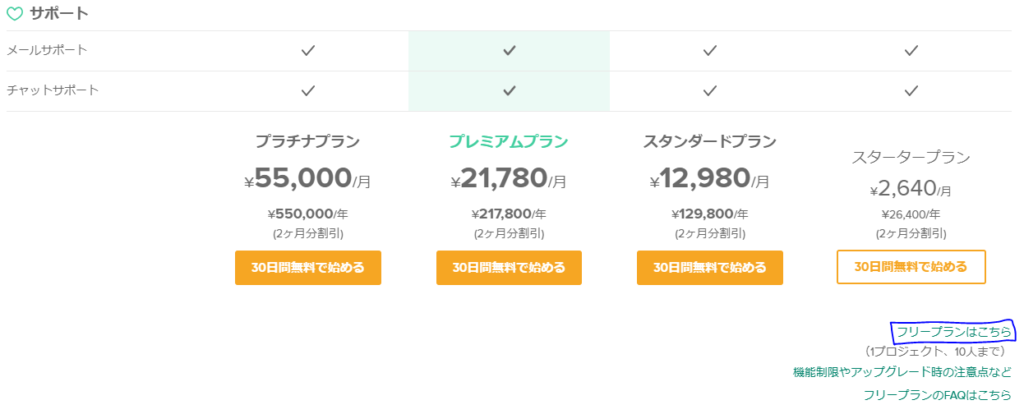Viewport: 1024px width, 414px height.
Task: Click the メールサポート row label
Action: click(x=46, y=50)
